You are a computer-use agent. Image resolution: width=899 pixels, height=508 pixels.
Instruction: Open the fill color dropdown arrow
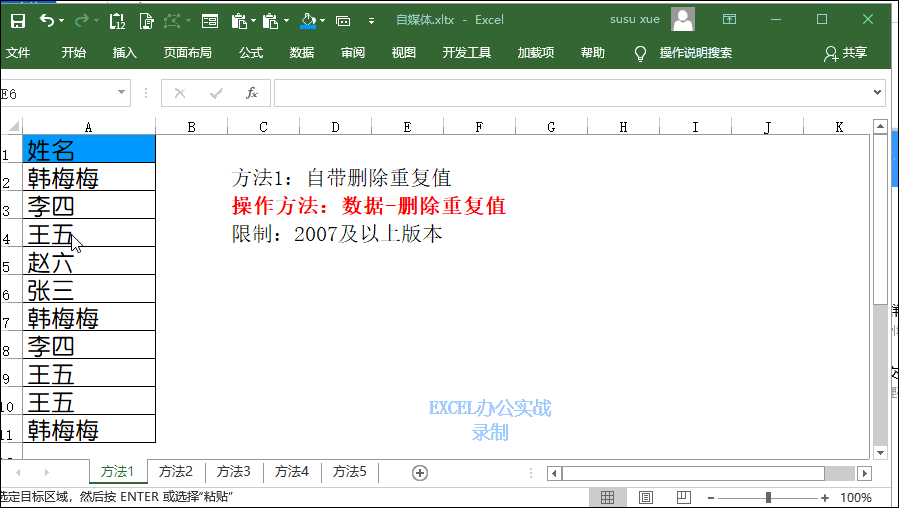[x=323, y=21]
